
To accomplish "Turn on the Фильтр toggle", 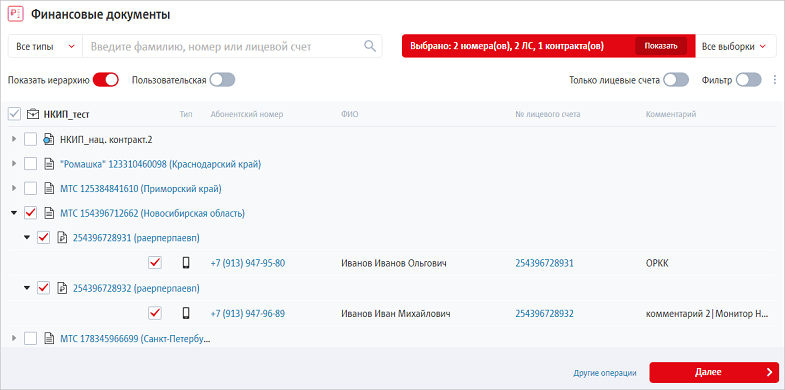I will (x=748, y=80).
